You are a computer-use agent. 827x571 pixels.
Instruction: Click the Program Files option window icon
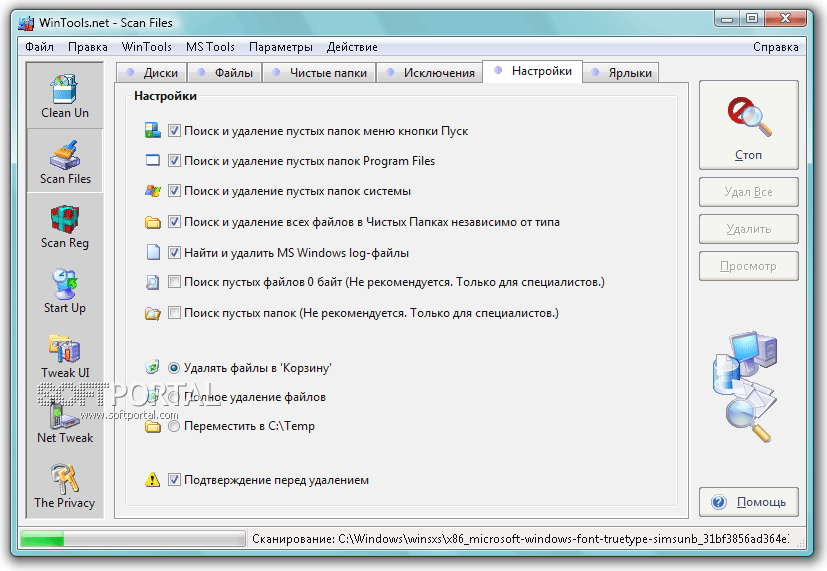(152, 160)
